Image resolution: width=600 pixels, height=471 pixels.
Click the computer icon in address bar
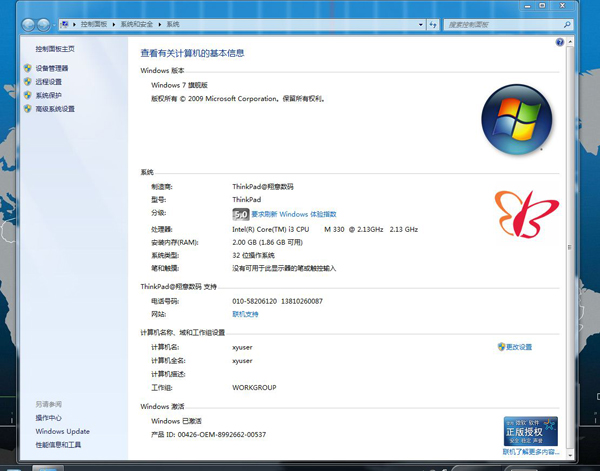65,24
